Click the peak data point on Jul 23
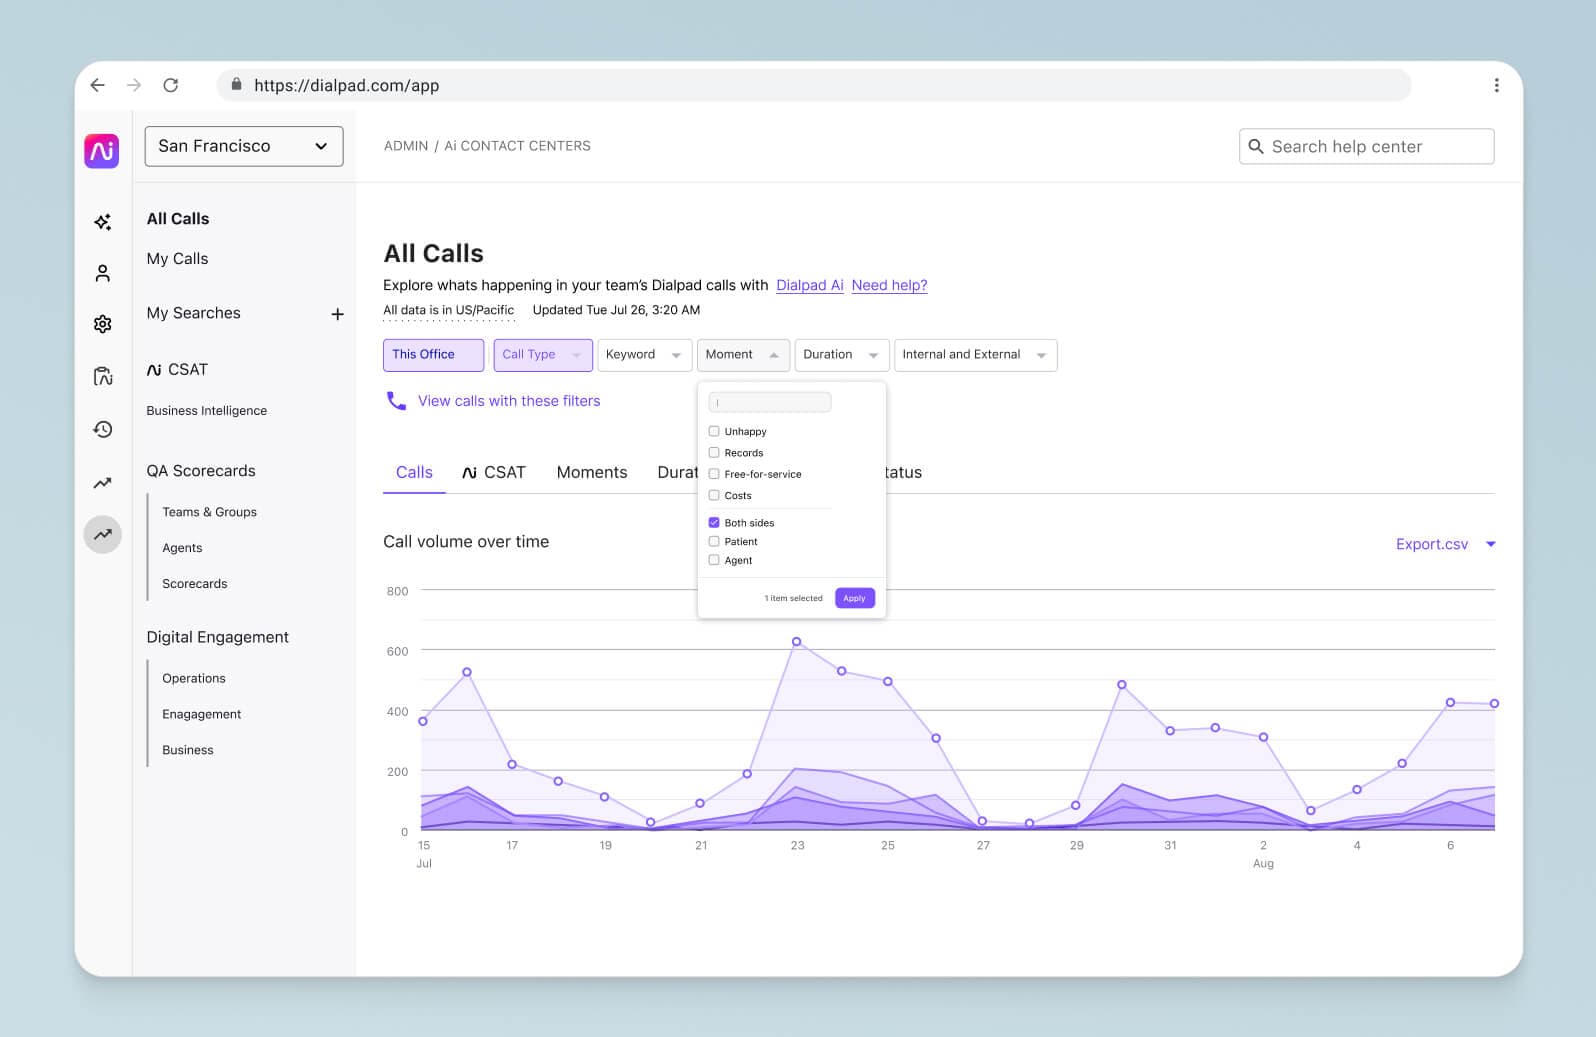 (796, 641)
